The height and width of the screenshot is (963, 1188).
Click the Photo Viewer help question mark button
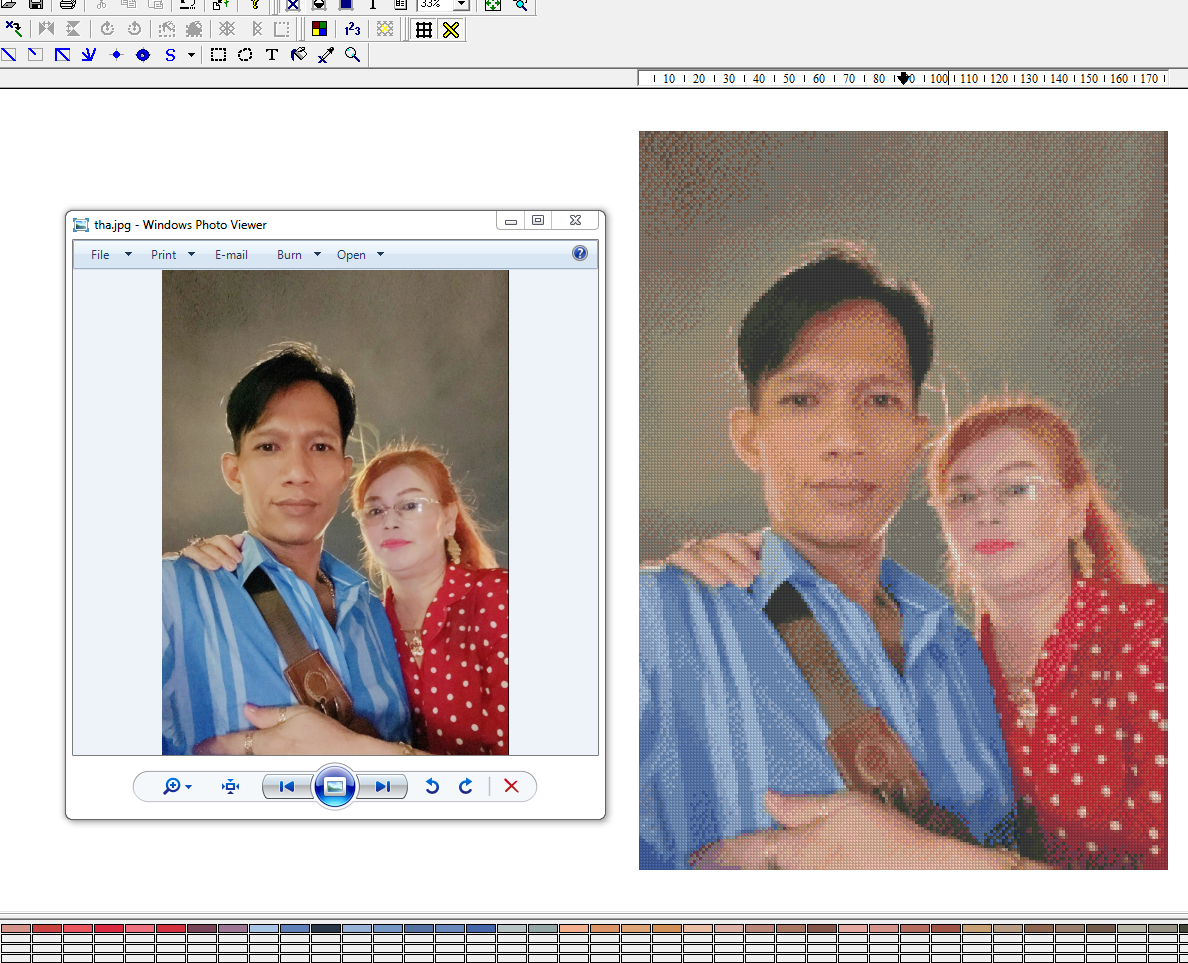580,253
